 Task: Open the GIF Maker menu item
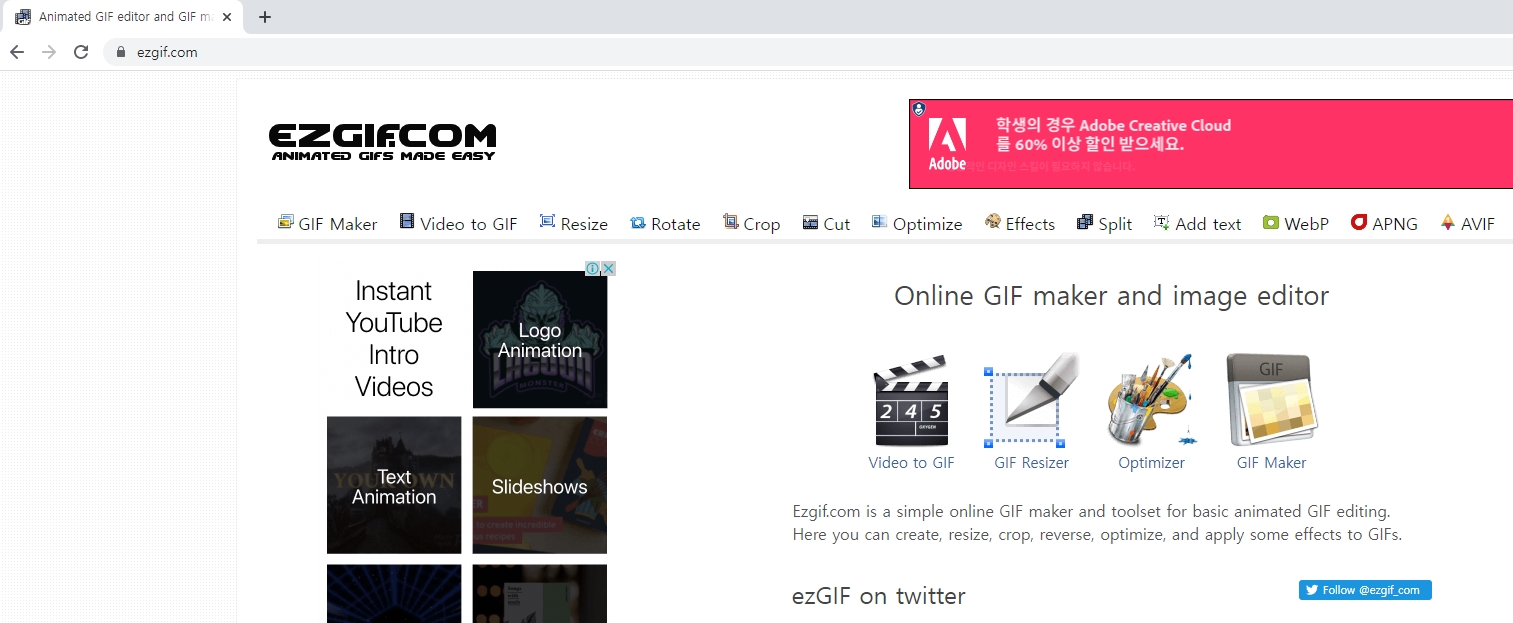327,223
